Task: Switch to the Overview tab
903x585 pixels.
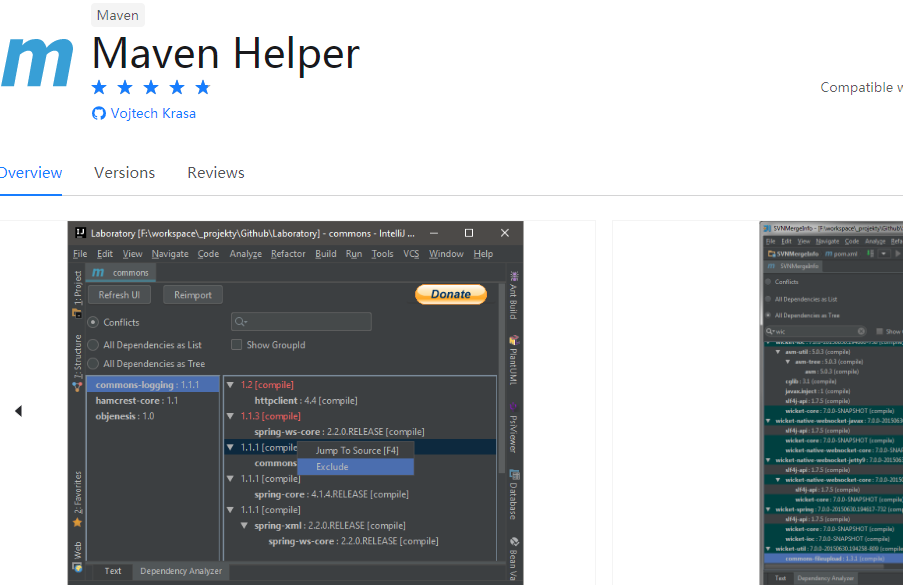Action: [x=31, y=173]
